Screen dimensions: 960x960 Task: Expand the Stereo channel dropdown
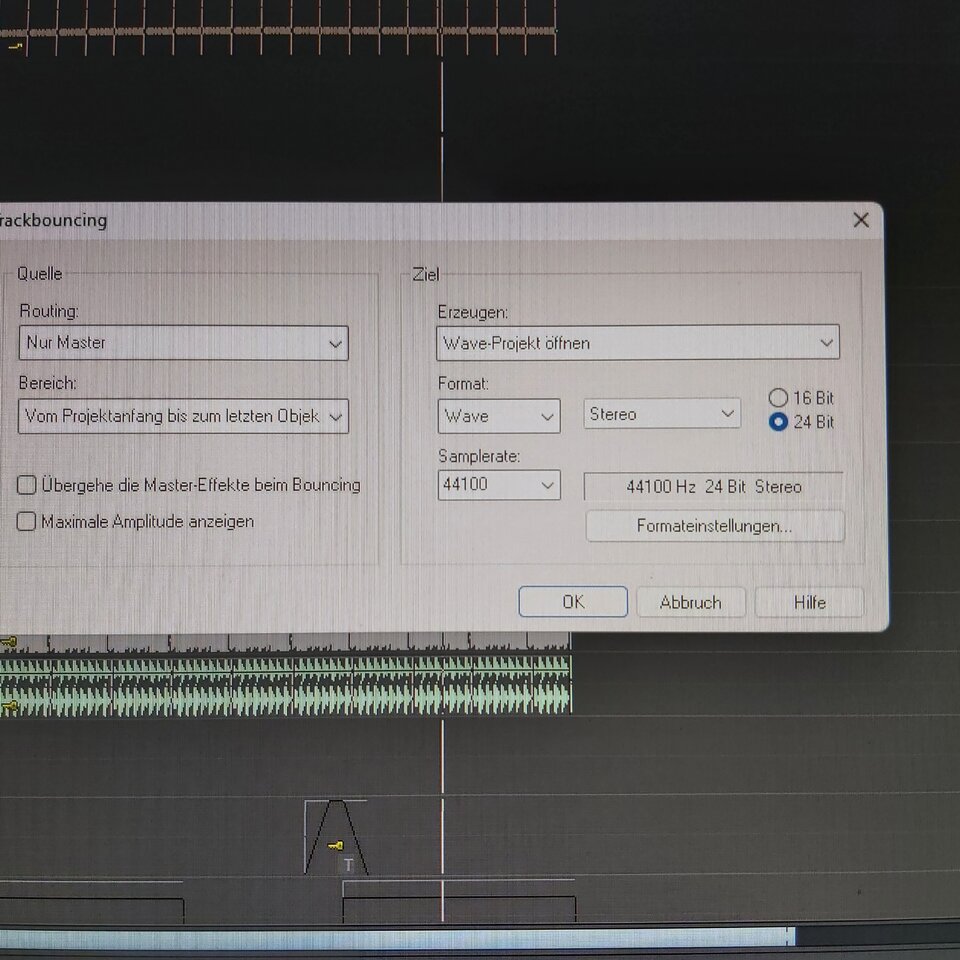coord(662,414)
